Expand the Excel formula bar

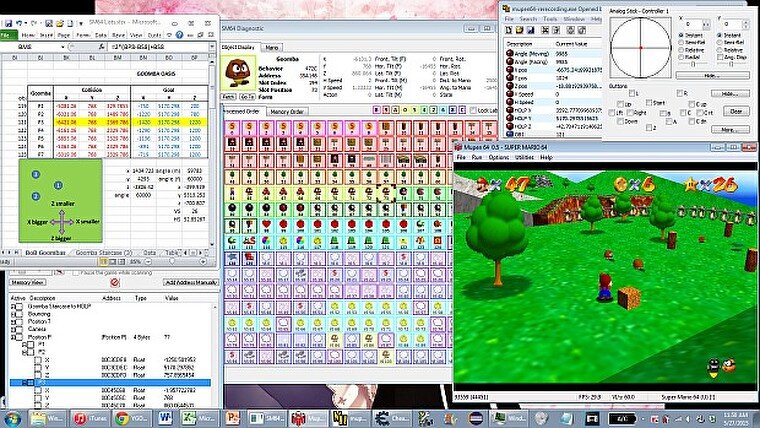point(212,47)
